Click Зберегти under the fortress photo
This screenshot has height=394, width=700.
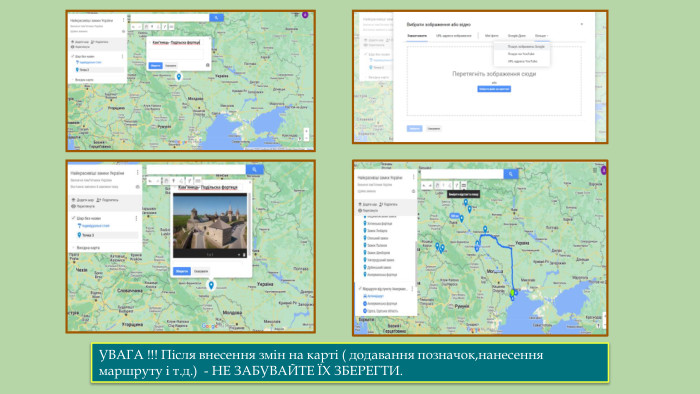pos(182,271)
